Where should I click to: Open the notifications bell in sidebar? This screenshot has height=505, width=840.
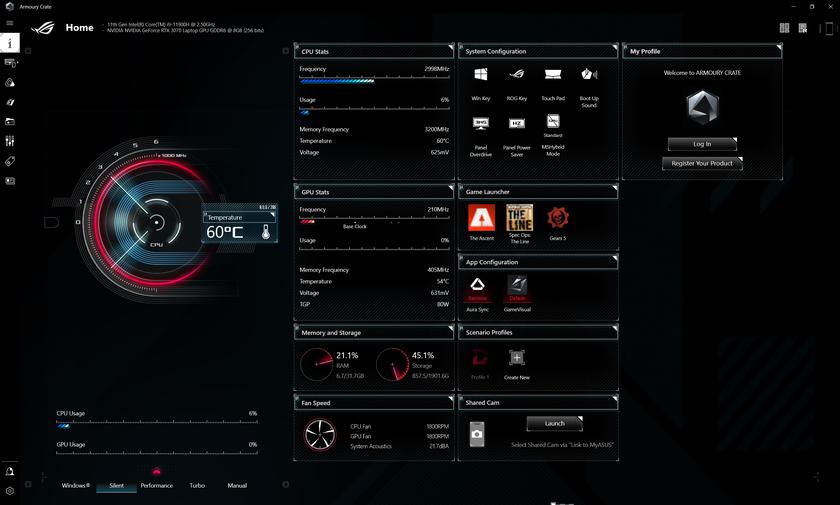tap(10, 471)
